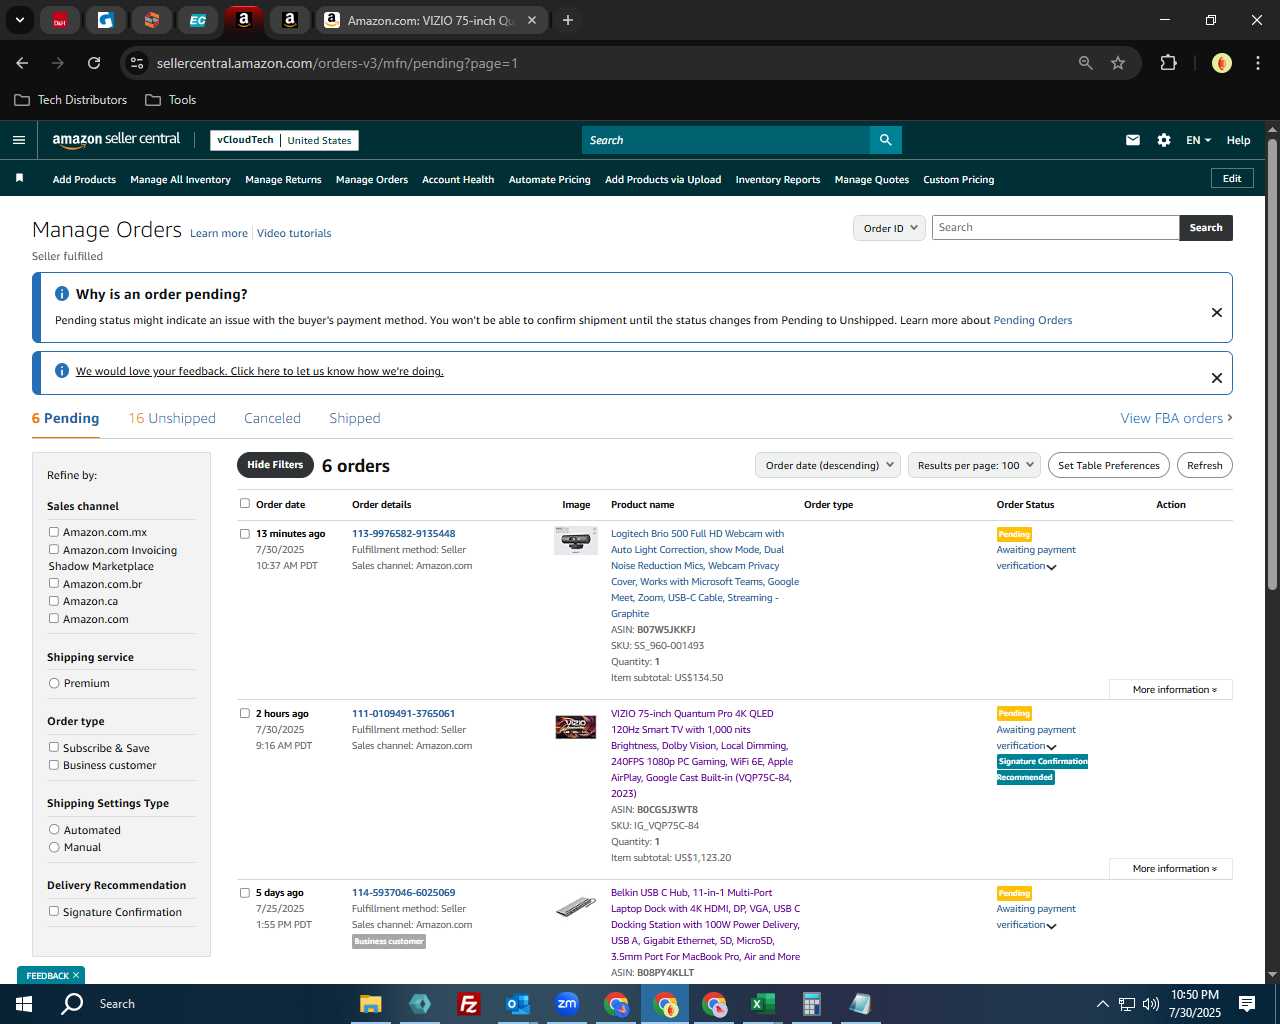Open Outlook from the taskbar
This screenshot has height=1024, width=1280.
pyautogui.click(x=517, y=1004)
